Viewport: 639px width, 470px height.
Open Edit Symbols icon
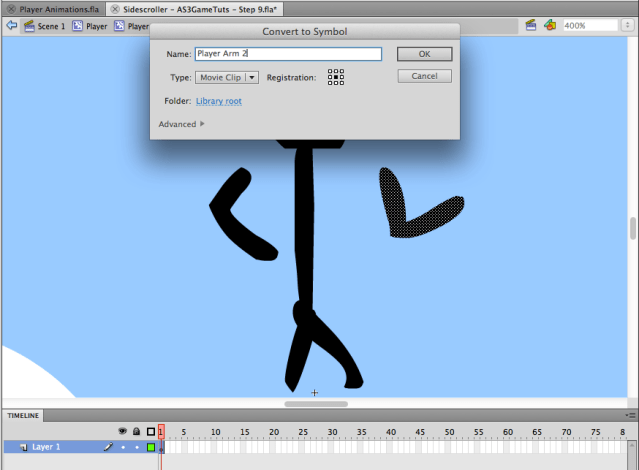[x=550, y=25]
